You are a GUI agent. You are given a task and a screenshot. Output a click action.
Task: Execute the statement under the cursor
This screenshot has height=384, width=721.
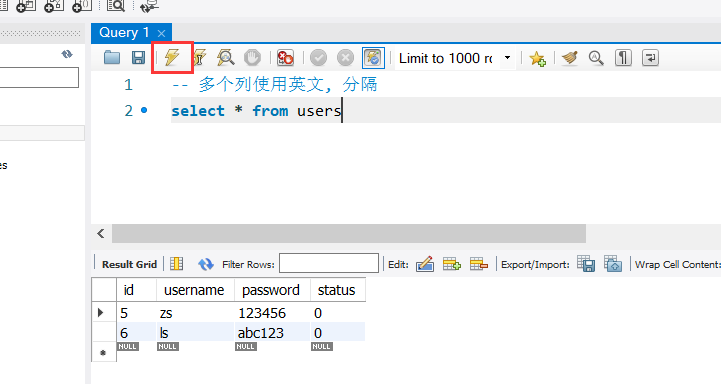click(199, 58)
